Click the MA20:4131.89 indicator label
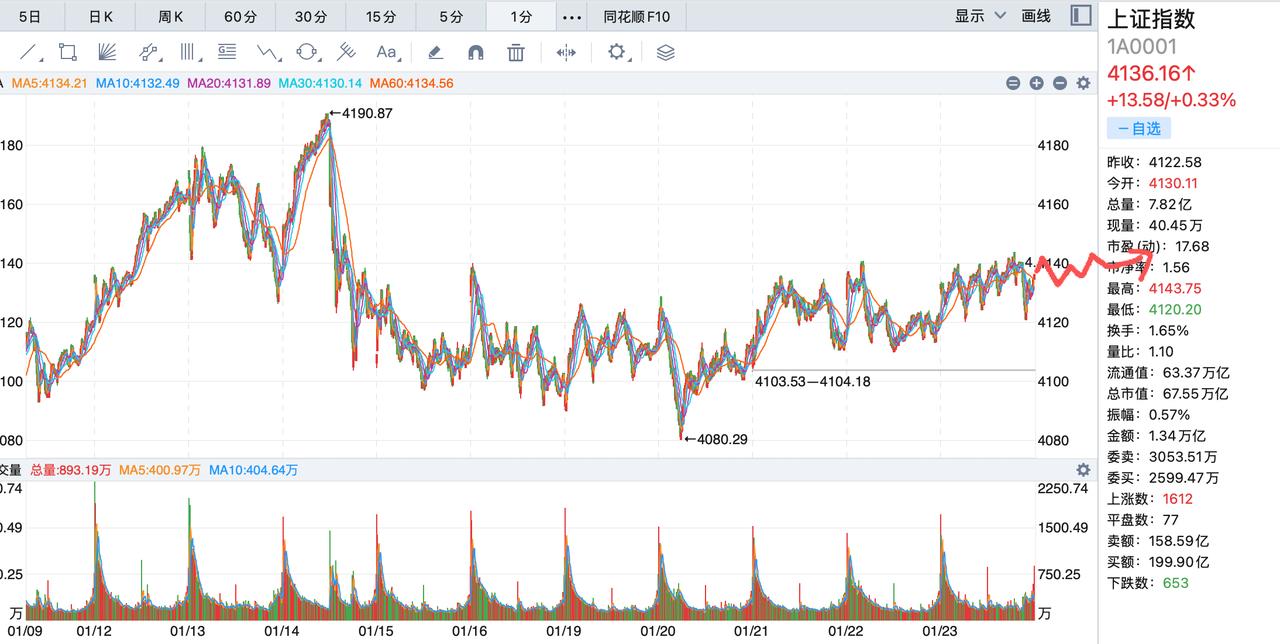Viewport: 1280px width, 644px height. [x=229, y=83]
